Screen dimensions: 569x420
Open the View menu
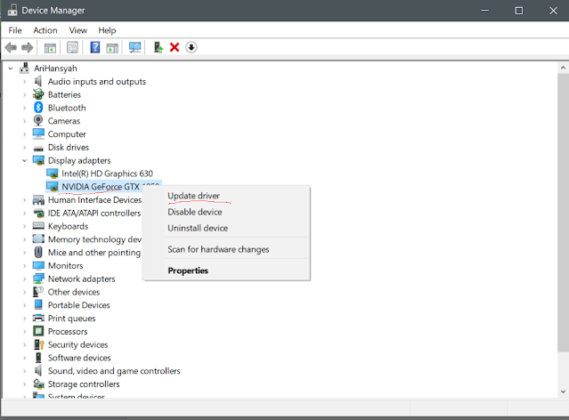(78, 30)
